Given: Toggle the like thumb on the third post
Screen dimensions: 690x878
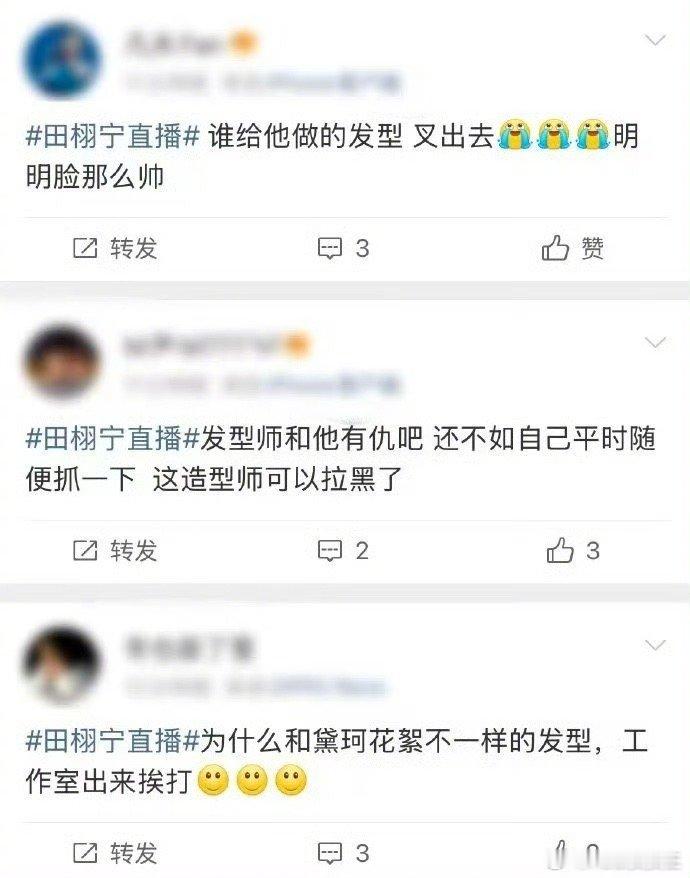Looking at the screenshot, I should tap(562, 854).
